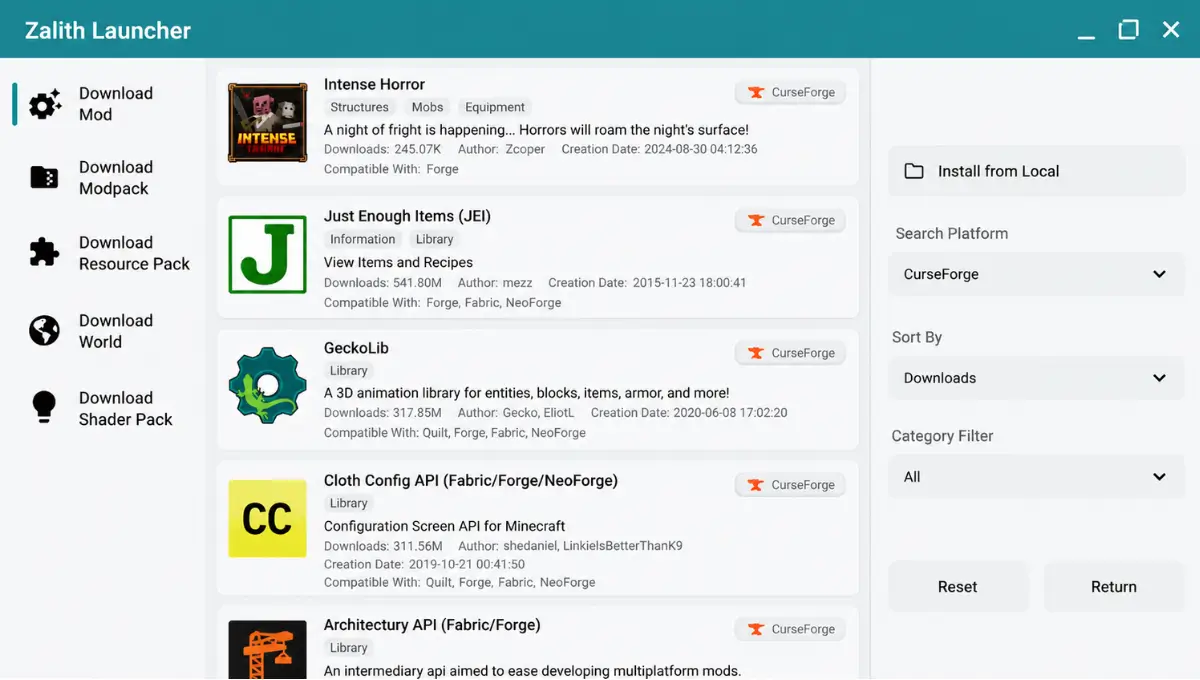Open the Just Enough Items (JEI) title
The height and width of the screenshot is (680, 1200).
pos(407,216)
